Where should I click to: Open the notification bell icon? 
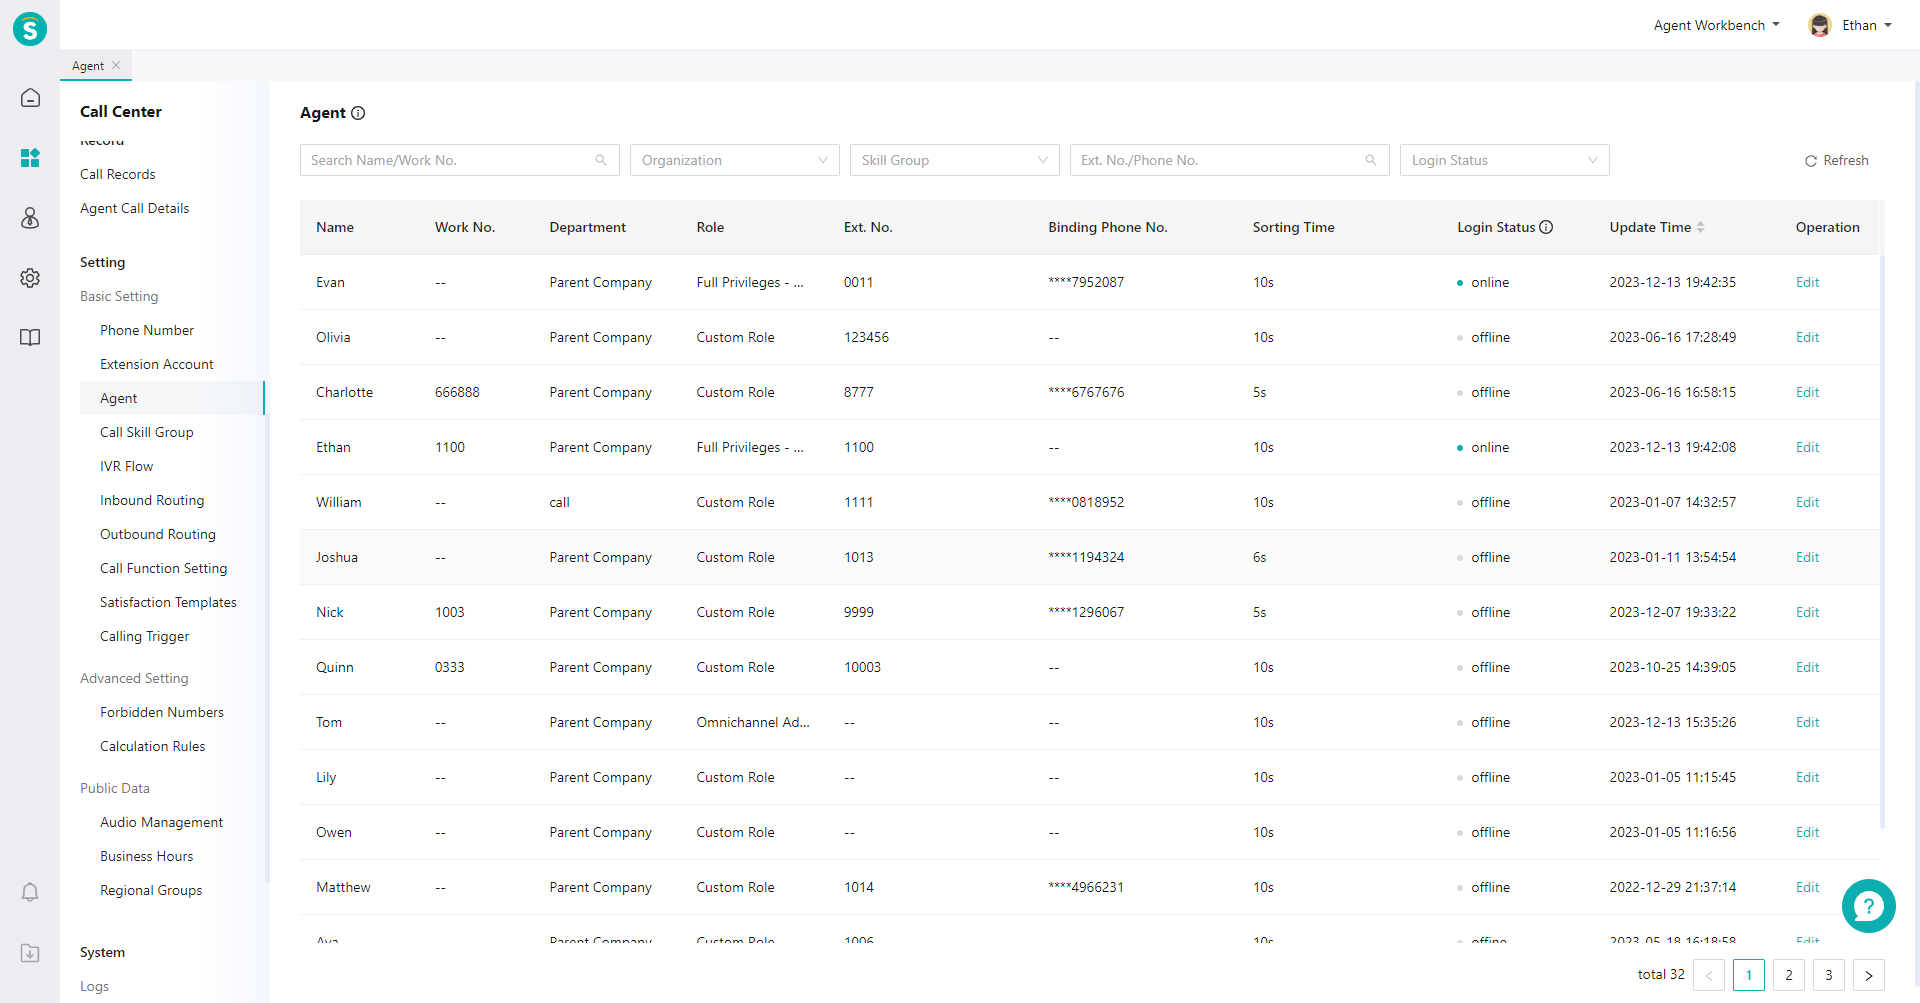click(x=30, y=892)
